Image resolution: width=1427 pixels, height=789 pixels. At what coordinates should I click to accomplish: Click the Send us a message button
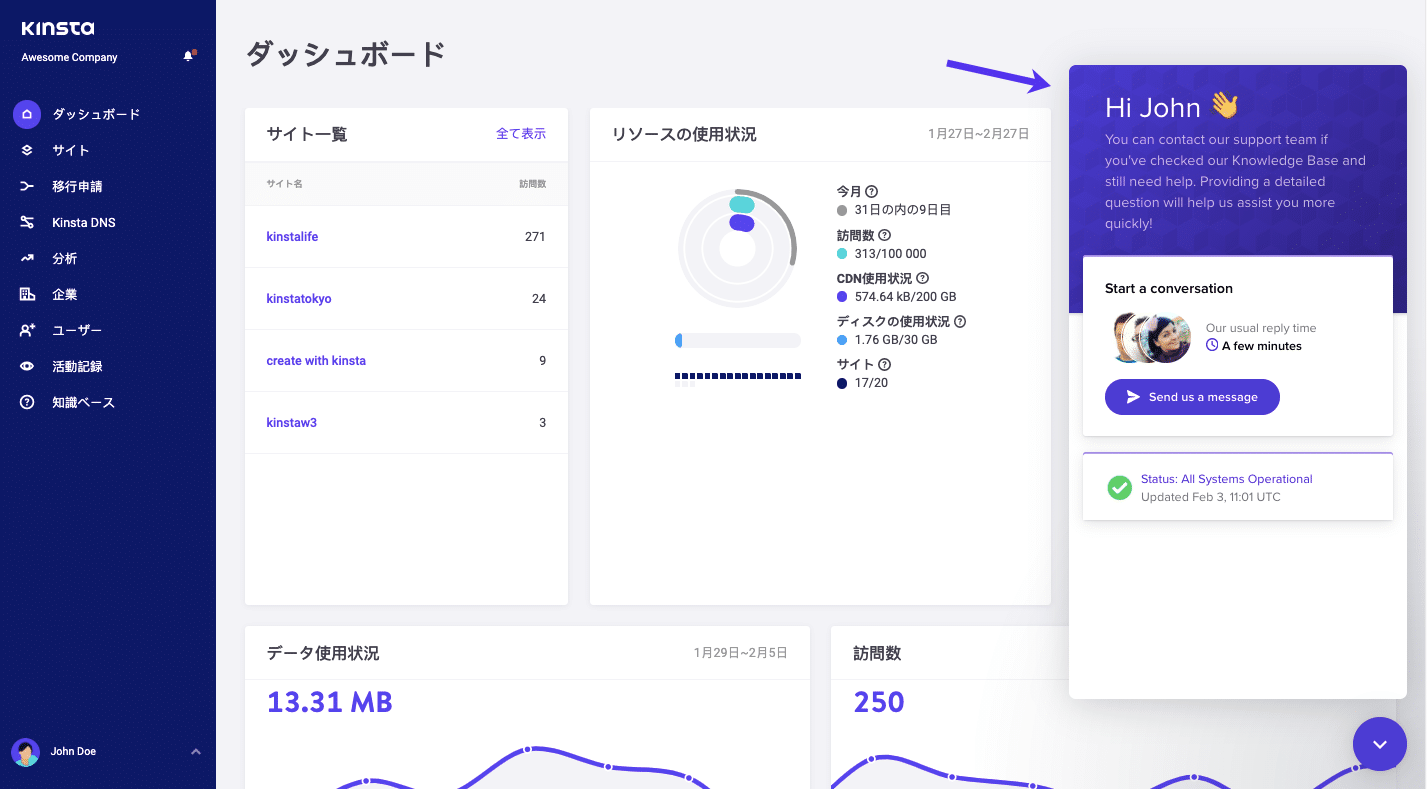1192,397
